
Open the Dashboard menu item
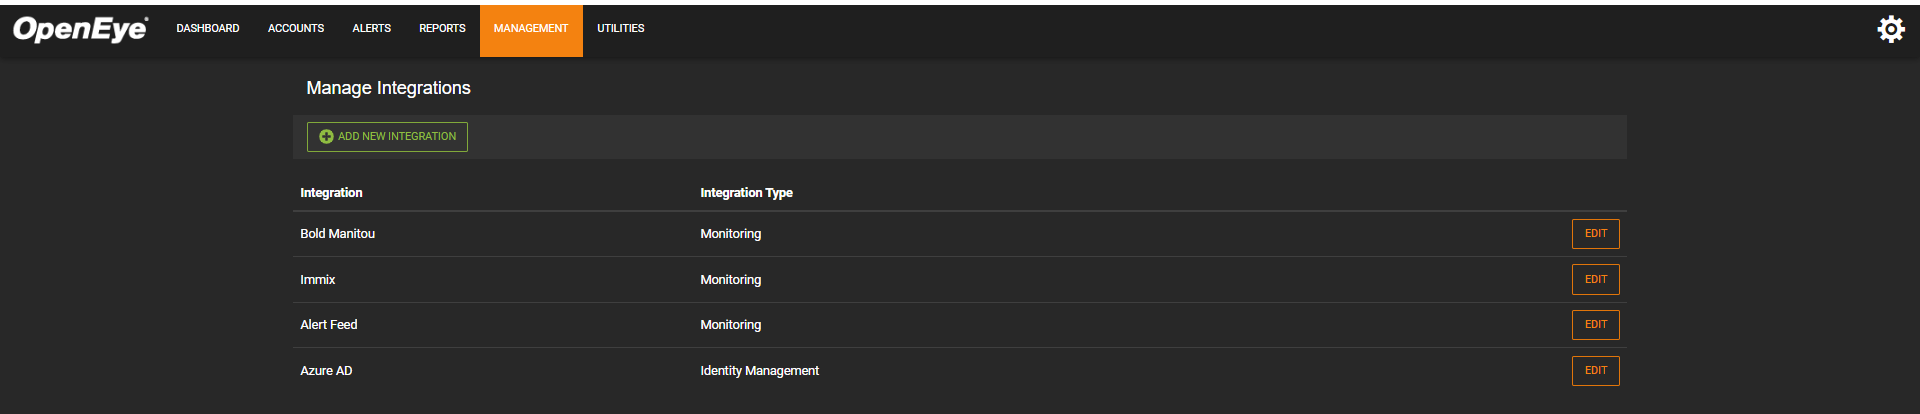click(208, 29)
